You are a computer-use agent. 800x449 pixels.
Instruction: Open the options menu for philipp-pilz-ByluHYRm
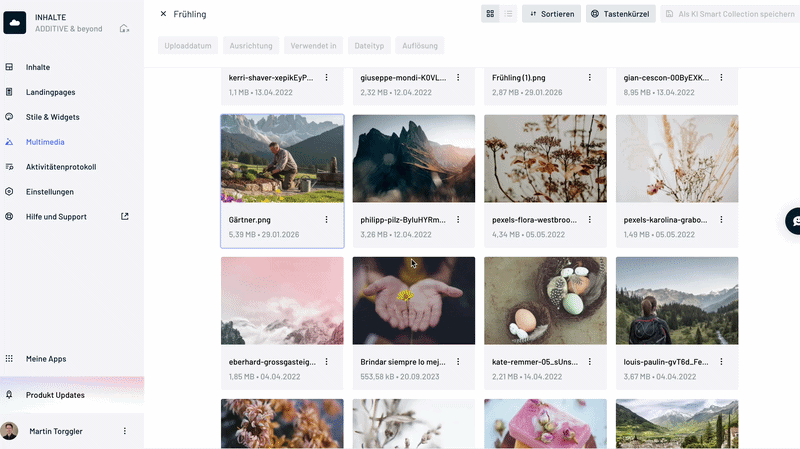458,219
